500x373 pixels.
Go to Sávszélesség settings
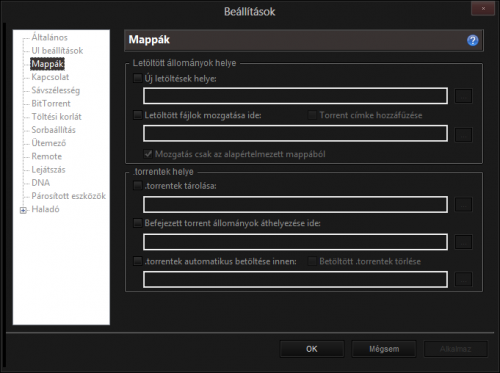(x=56, y=90)
